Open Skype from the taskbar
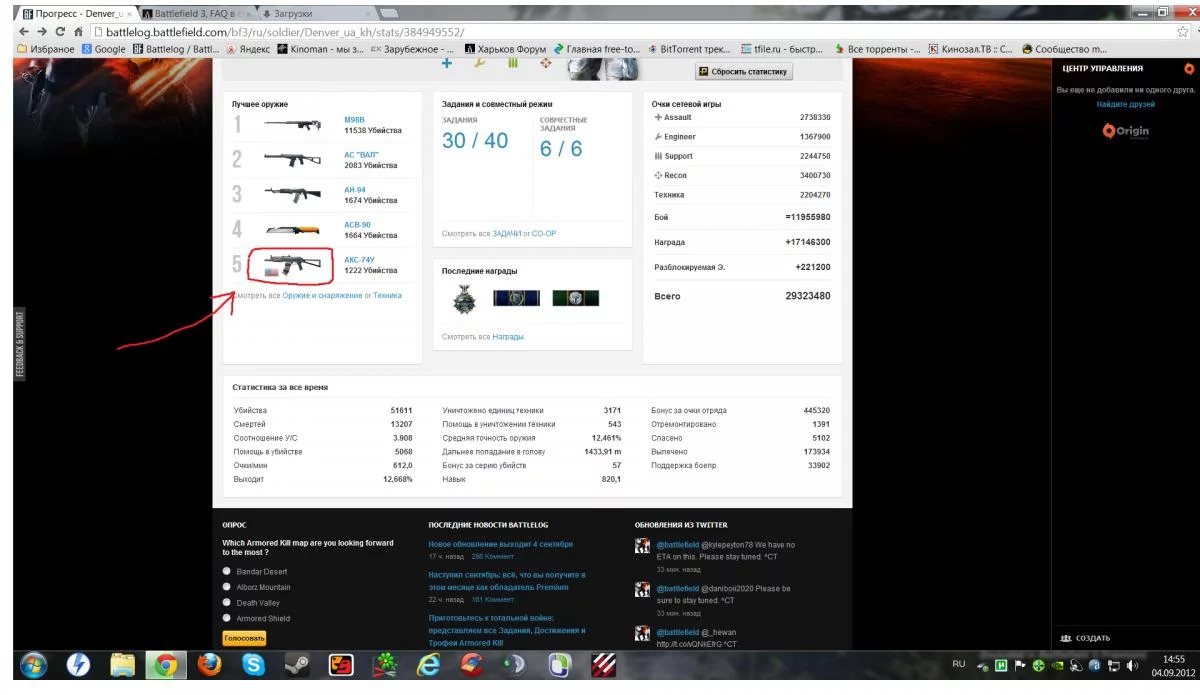1200x695 pixels. pos(253,664)
